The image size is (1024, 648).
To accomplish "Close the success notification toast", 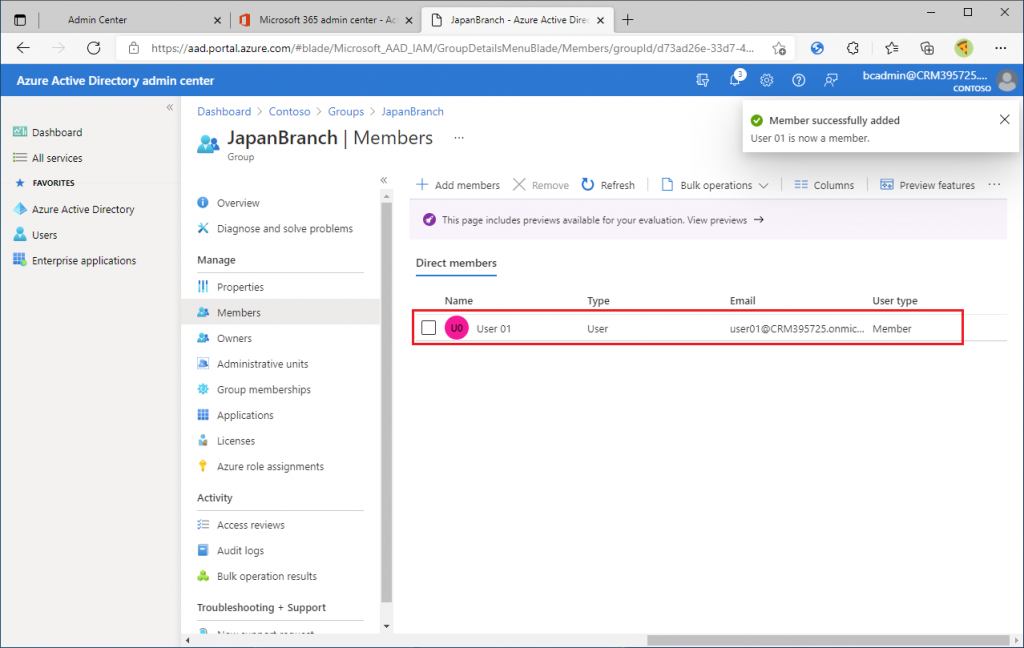I will tap(1004, 120).
